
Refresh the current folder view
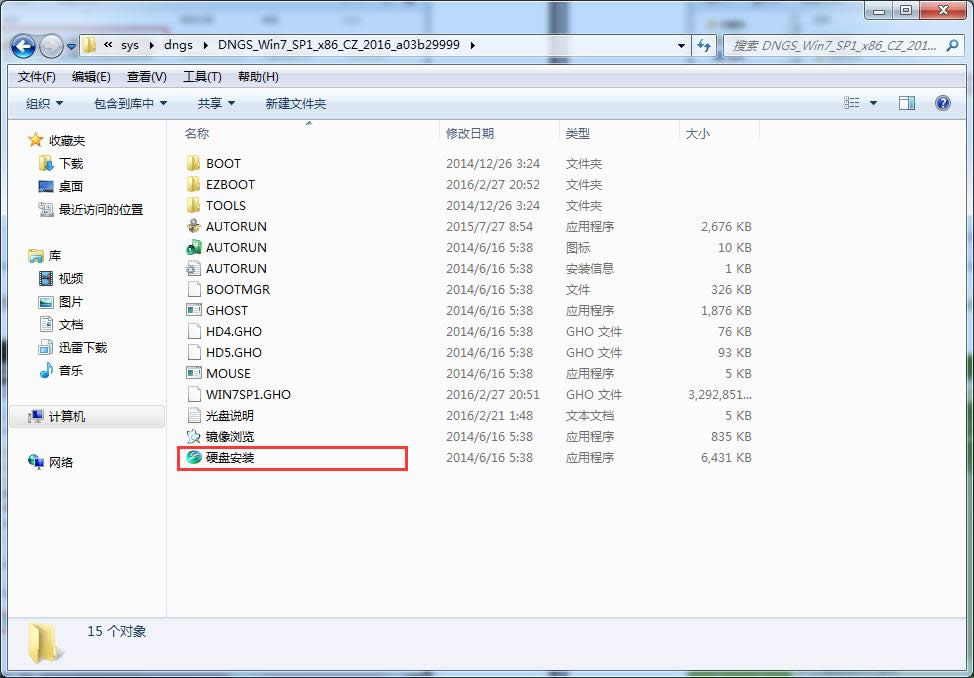705,46
